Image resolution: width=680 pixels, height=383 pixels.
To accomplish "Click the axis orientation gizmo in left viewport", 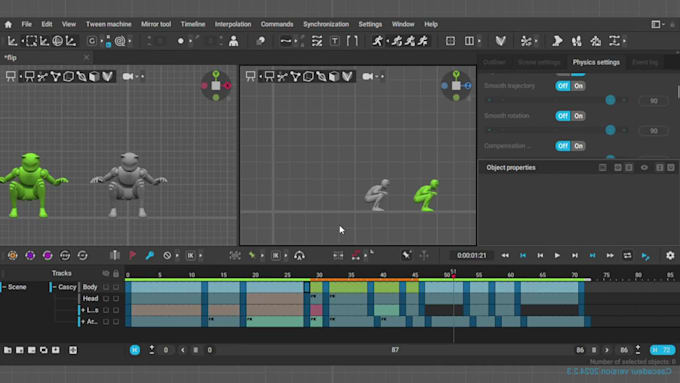I will (x=216, y=86).
